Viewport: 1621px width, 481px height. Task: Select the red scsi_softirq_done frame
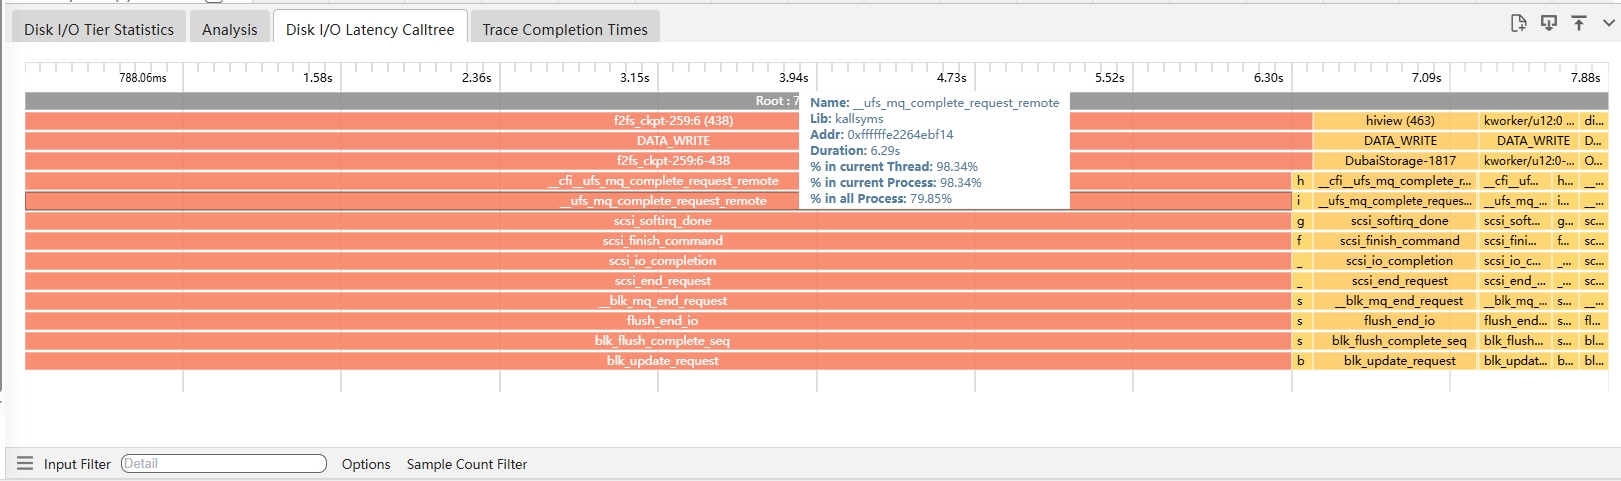pos(661,221)
